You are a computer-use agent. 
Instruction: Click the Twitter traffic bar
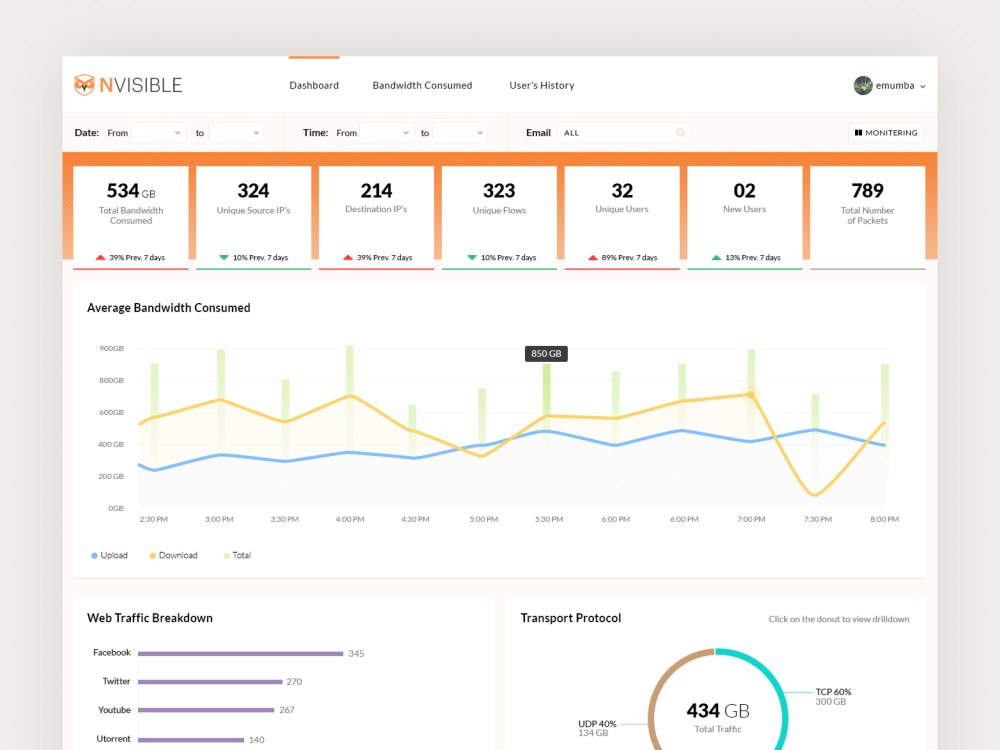(x=210, y=682)
